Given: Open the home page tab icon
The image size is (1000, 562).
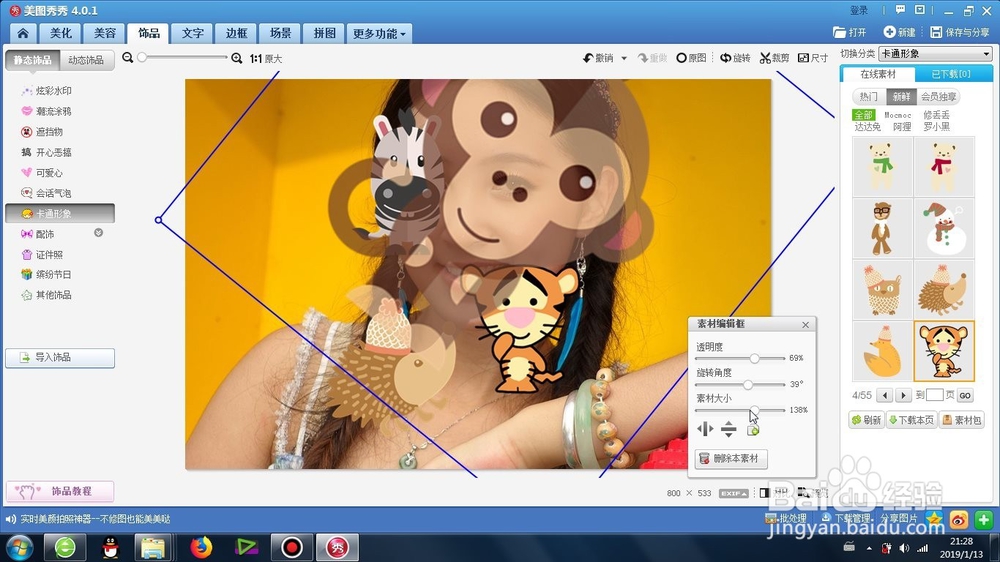Looking at the screenshot, I should pyautogui.click(x=23, y=33).
